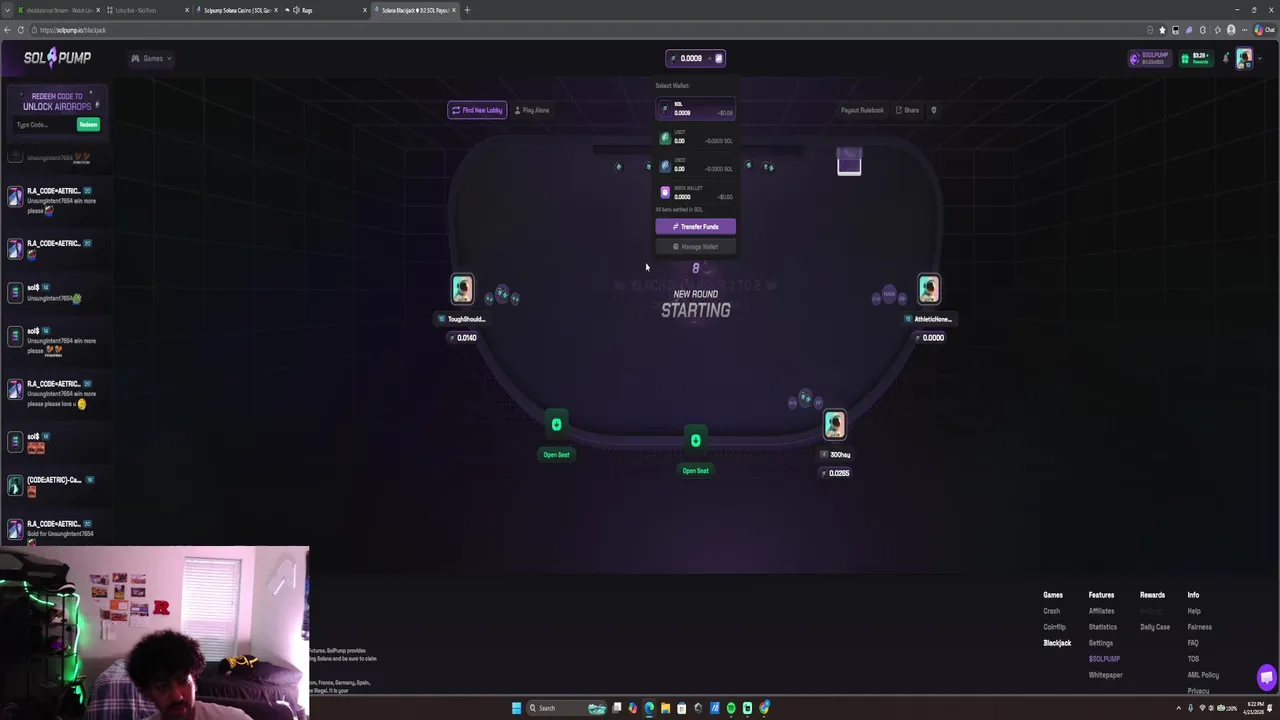1280x720 pixels.
Task: Show hidden system tray icons
Action: (1177, 708)
